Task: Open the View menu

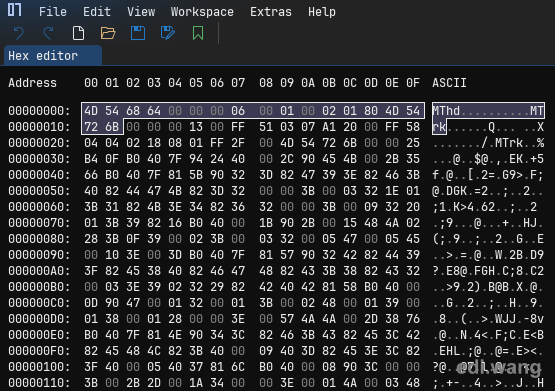Action: [x=141, y=12]
